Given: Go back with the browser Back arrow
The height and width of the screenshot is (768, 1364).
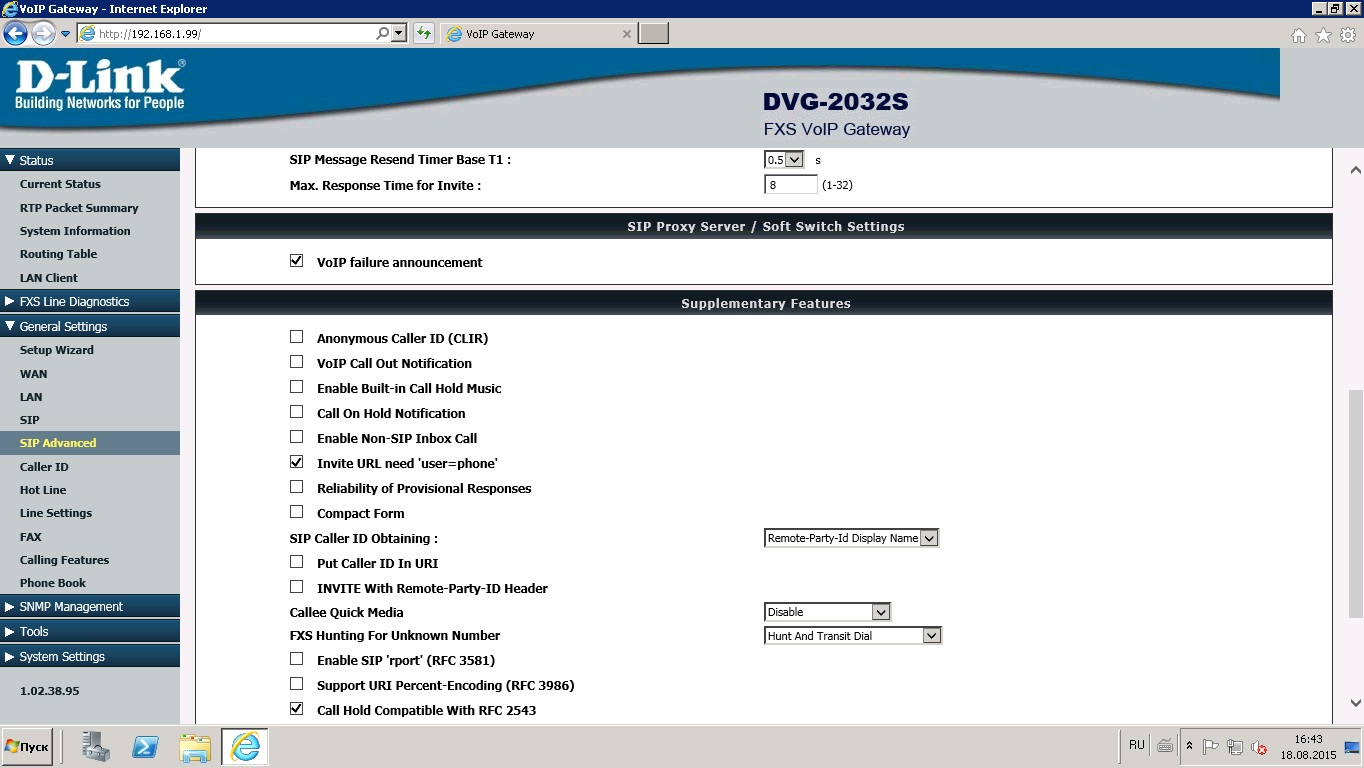Looking at the screenshot, I should (x=15, y=33).
